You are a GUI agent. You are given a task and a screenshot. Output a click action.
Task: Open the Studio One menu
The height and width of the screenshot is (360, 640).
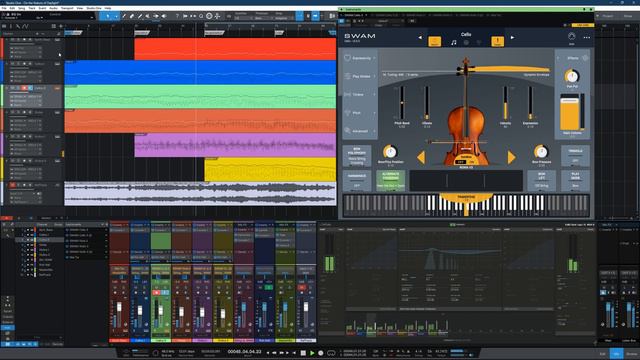(94, 8)
